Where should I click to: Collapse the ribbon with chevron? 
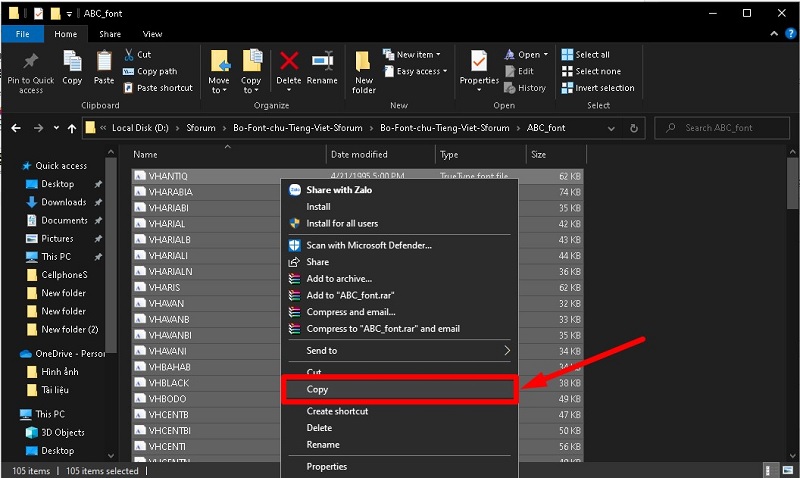point(774,34)
